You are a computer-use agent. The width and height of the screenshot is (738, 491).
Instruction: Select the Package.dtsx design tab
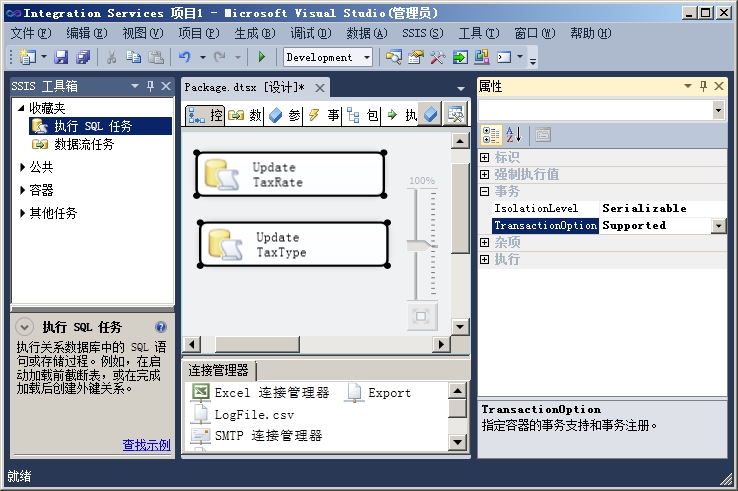(x=245, y=88)
